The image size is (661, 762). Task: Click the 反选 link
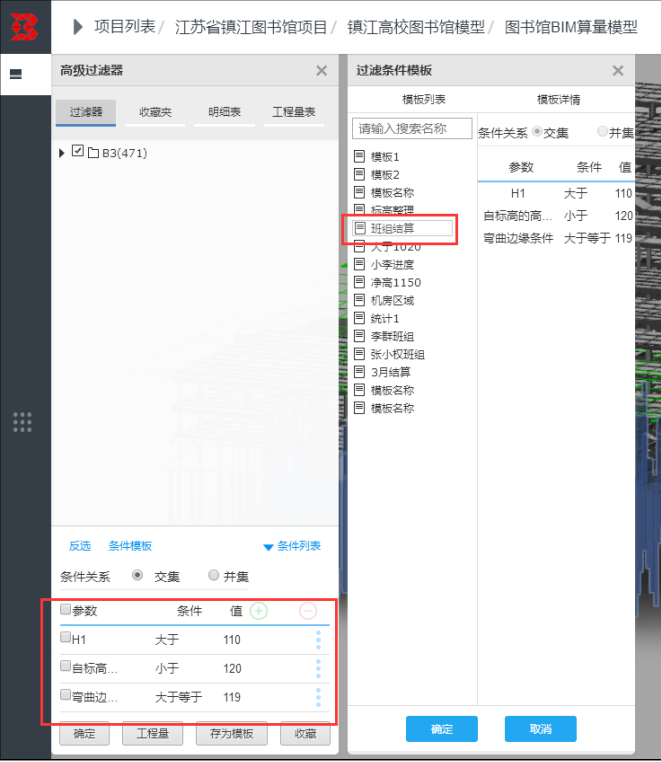point(80,546)
